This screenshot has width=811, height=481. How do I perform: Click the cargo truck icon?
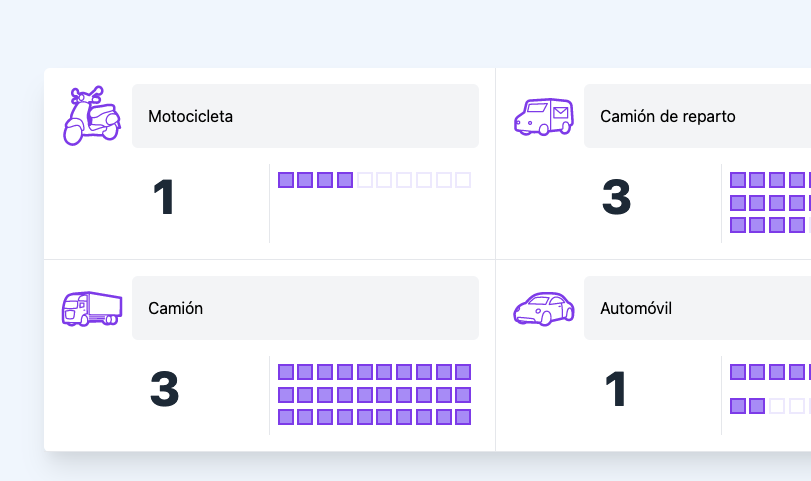pos(91,308)
